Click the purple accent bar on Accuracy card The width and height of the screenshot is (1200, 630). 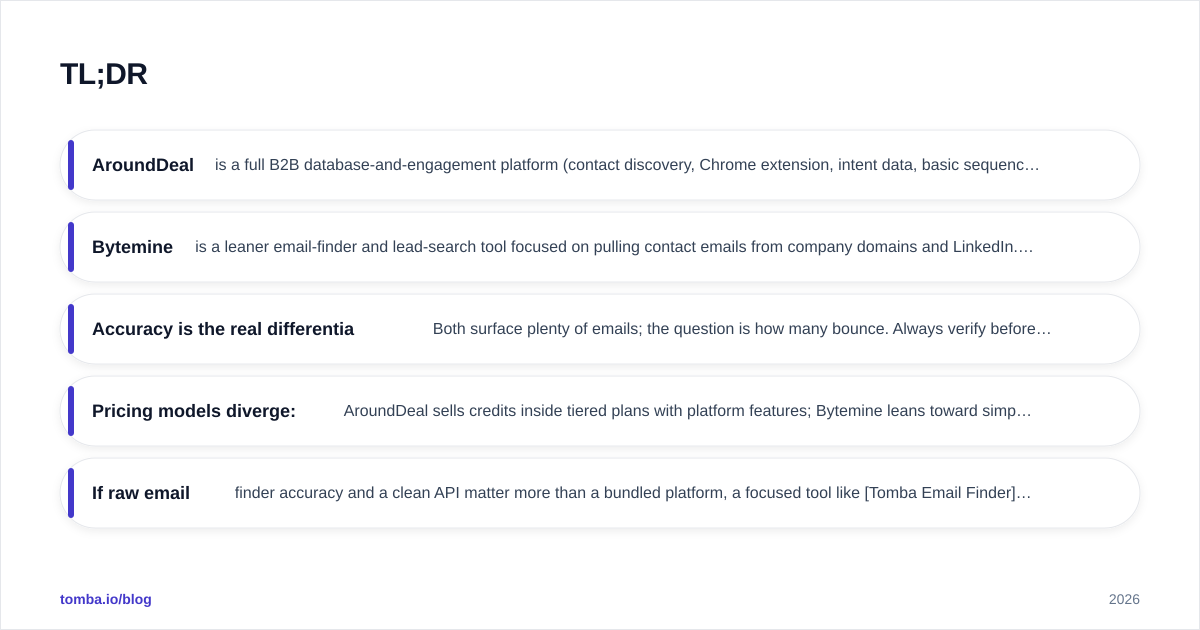71,329
